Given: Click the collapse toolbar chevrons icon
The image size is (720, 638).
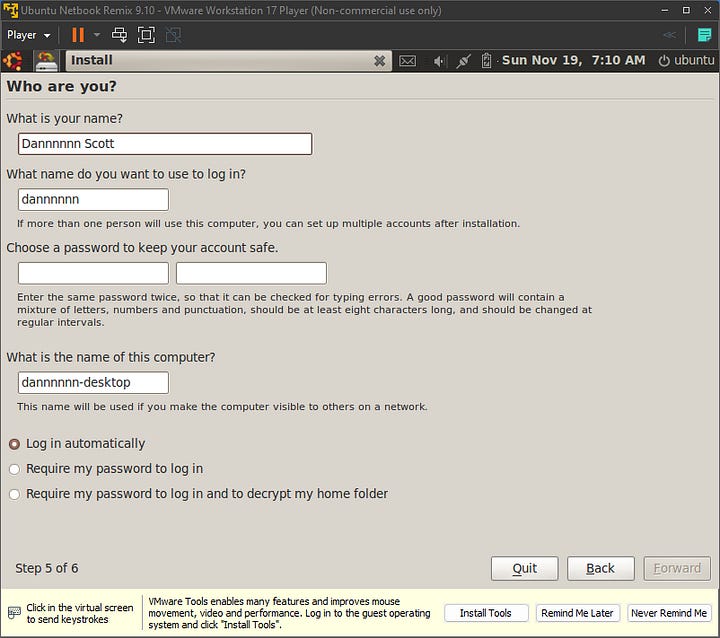Looking at the screenshot, I should click(x=669, y=35).
